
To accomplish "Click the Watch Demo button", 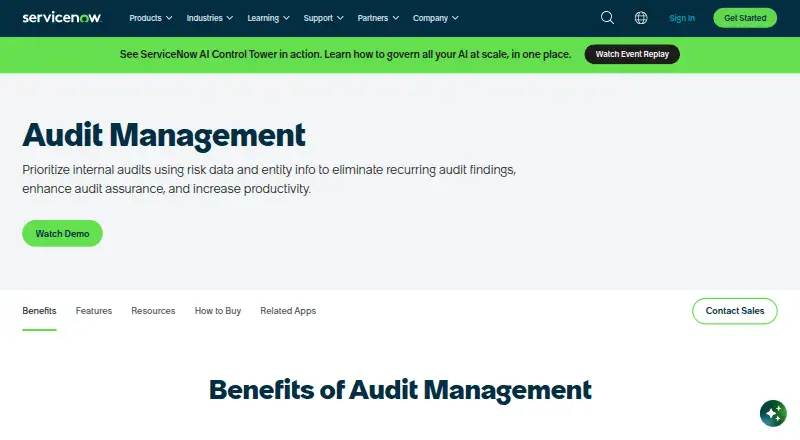I will 62,233.
